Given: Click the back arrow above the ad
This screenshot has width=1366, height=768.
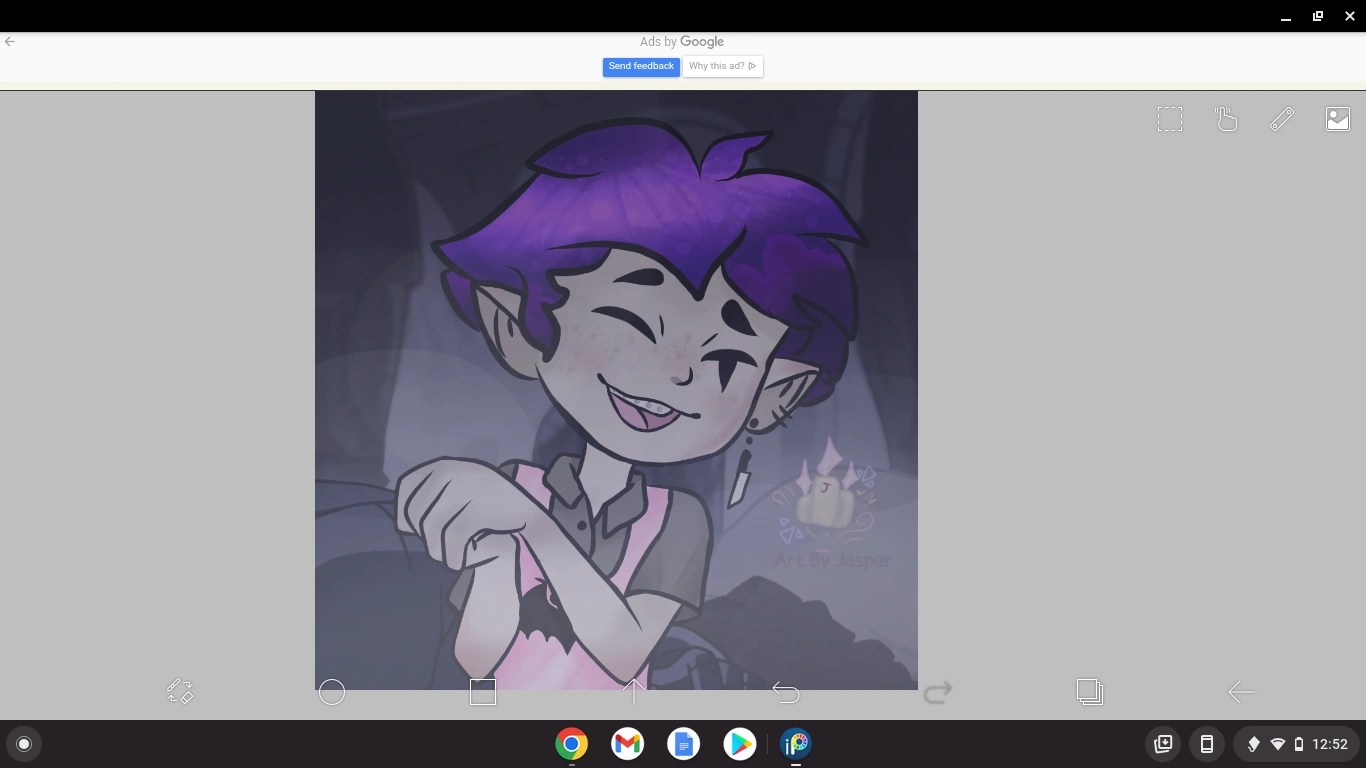Looking at the screenshot, I should tap(10, 41).
